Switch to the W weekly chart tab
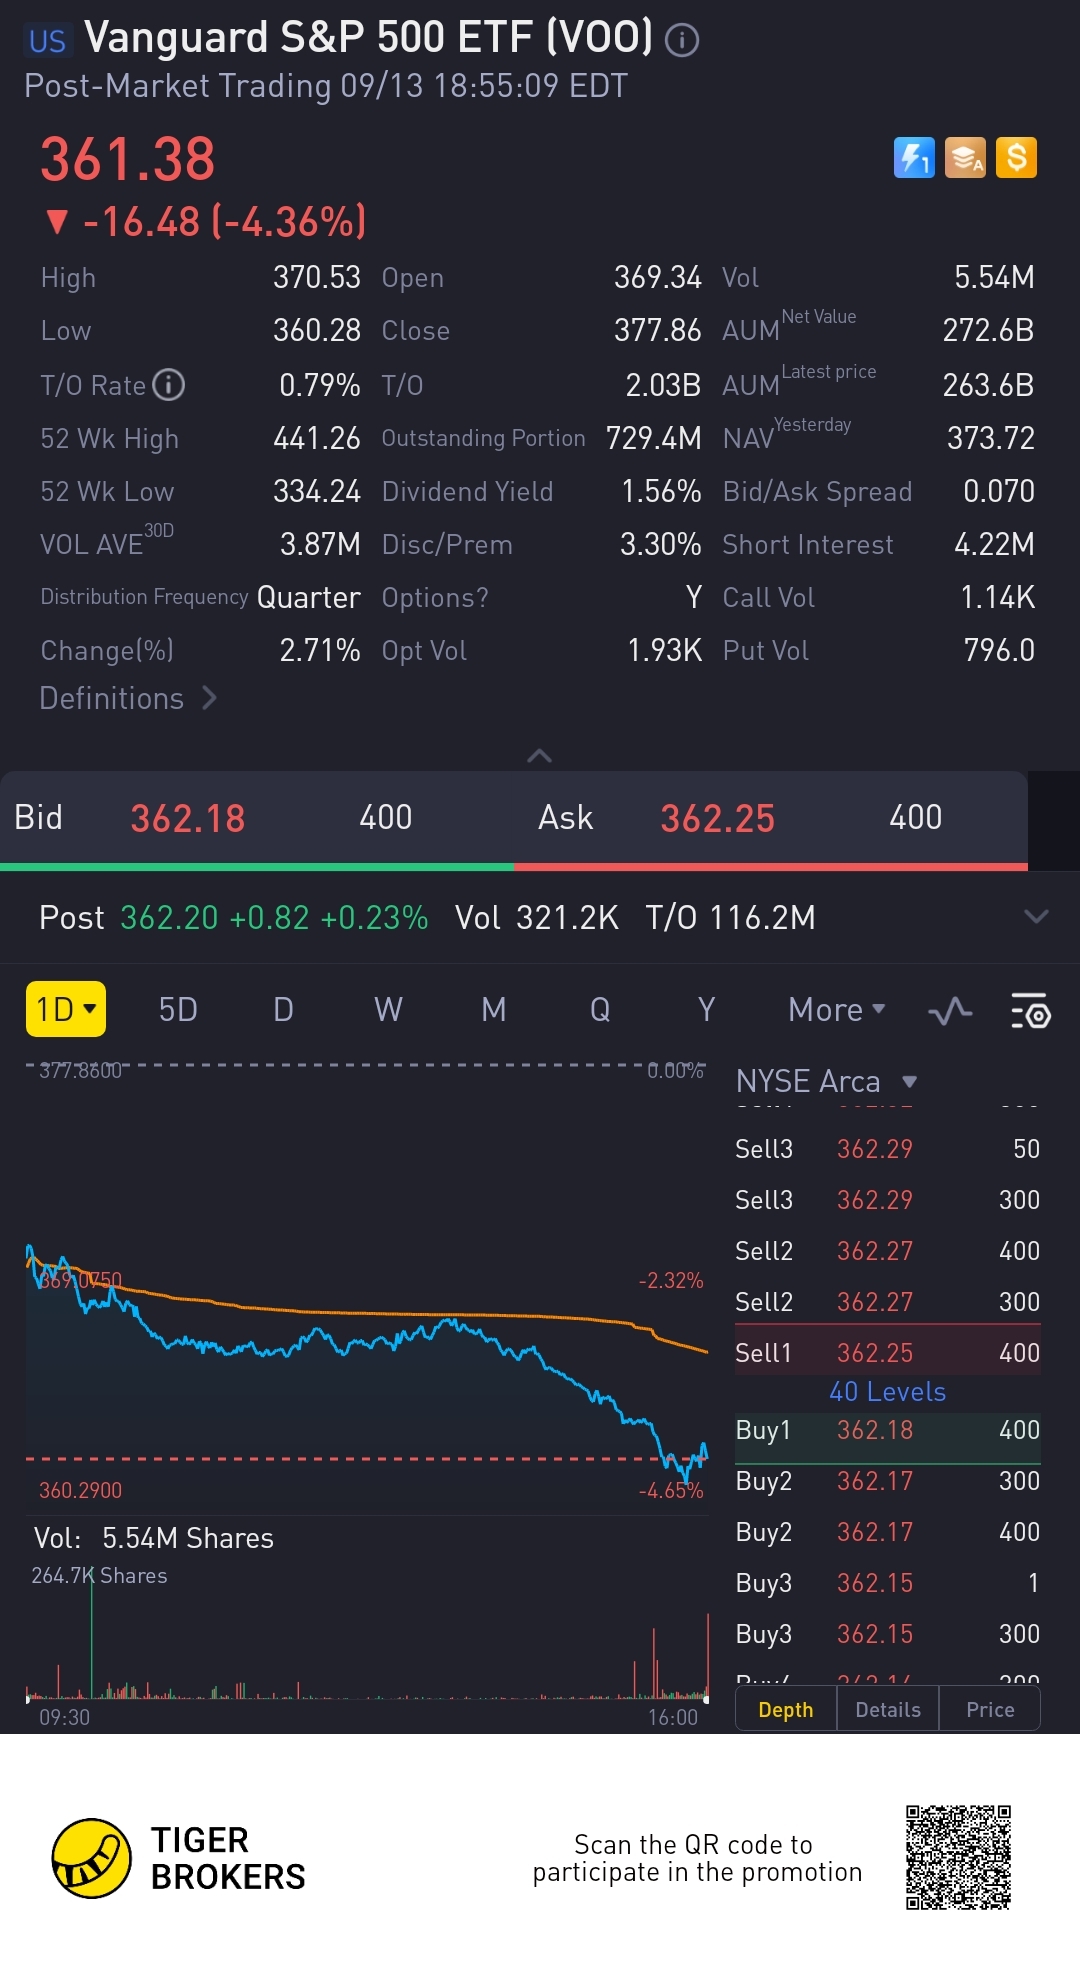The height and width of the screenshot is (1983, 1080). click(388, 1010)
